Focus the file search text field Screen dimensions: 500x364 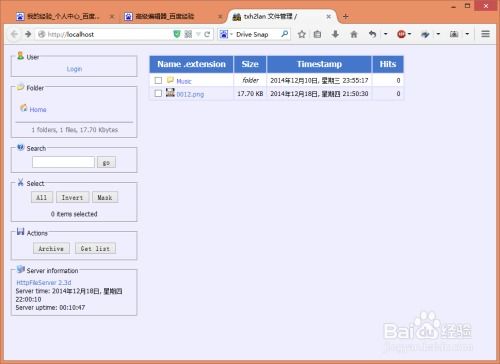(x=63, y=162)
